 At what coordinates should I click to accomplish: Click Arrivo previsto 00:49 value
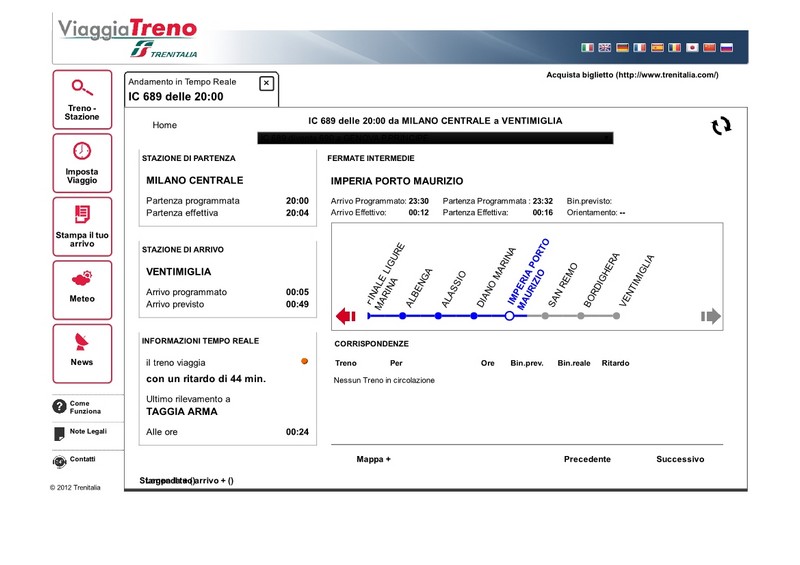[x=297, y=304]
